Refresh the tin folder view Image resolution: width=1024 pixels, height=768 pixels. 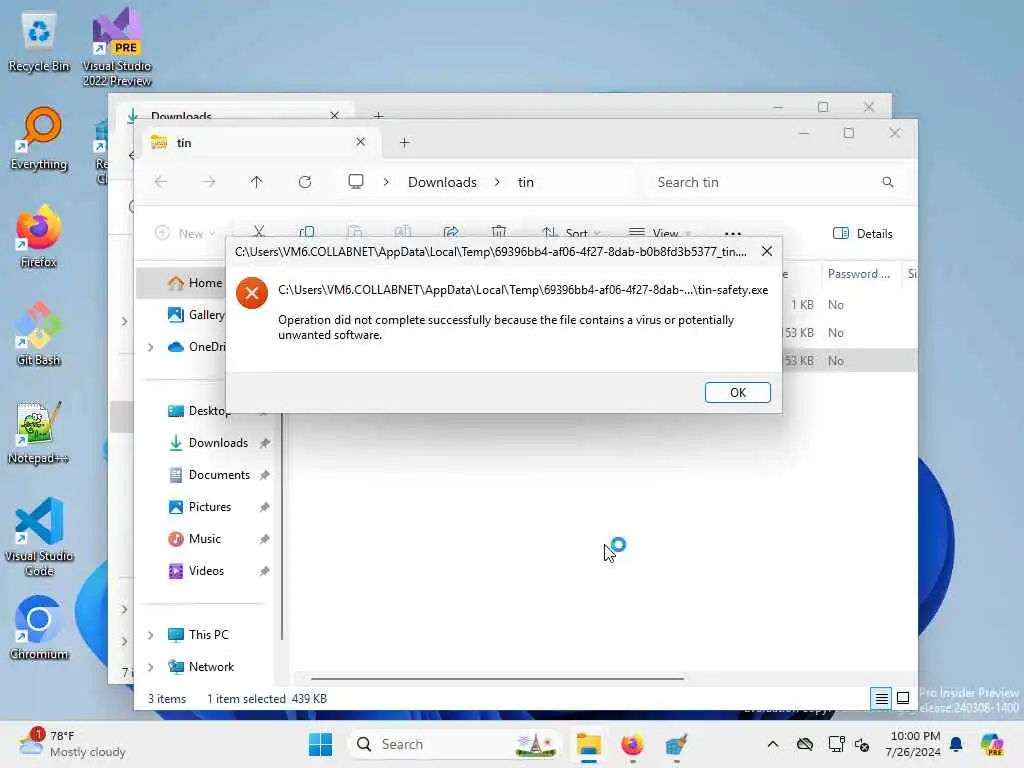coord(304,182)
